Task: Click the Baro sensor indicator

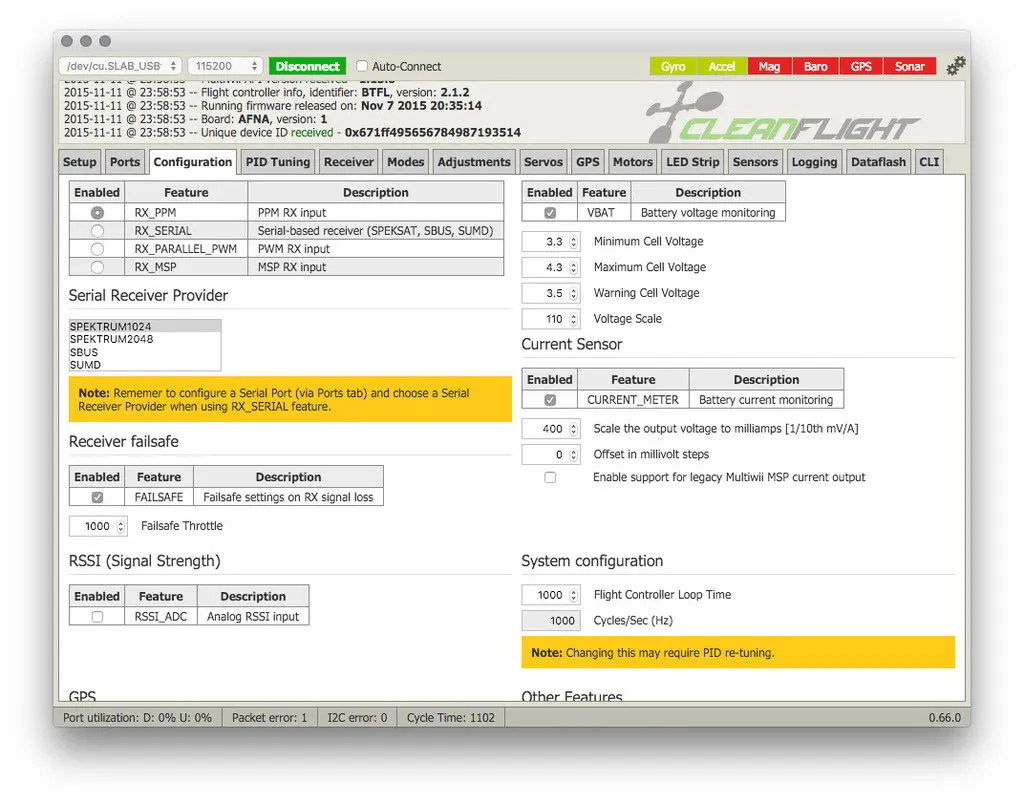Action: tap(815, 67)
